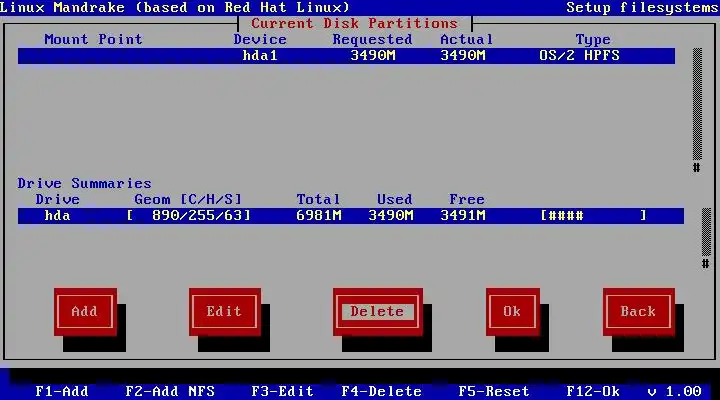Click the Add partition button
This screenshot has height=400, width=720.
[85, 312]
